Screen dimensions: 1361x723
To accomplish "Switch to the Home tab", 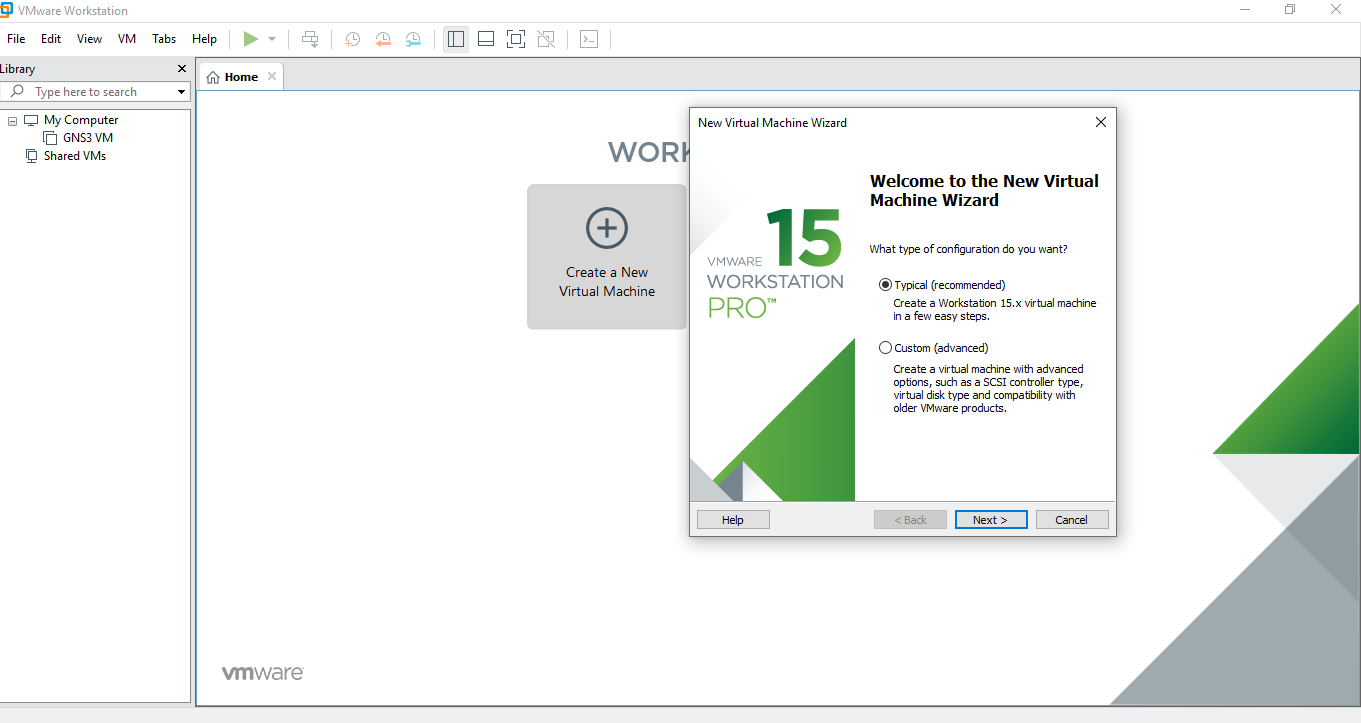I will click(240, 75).
